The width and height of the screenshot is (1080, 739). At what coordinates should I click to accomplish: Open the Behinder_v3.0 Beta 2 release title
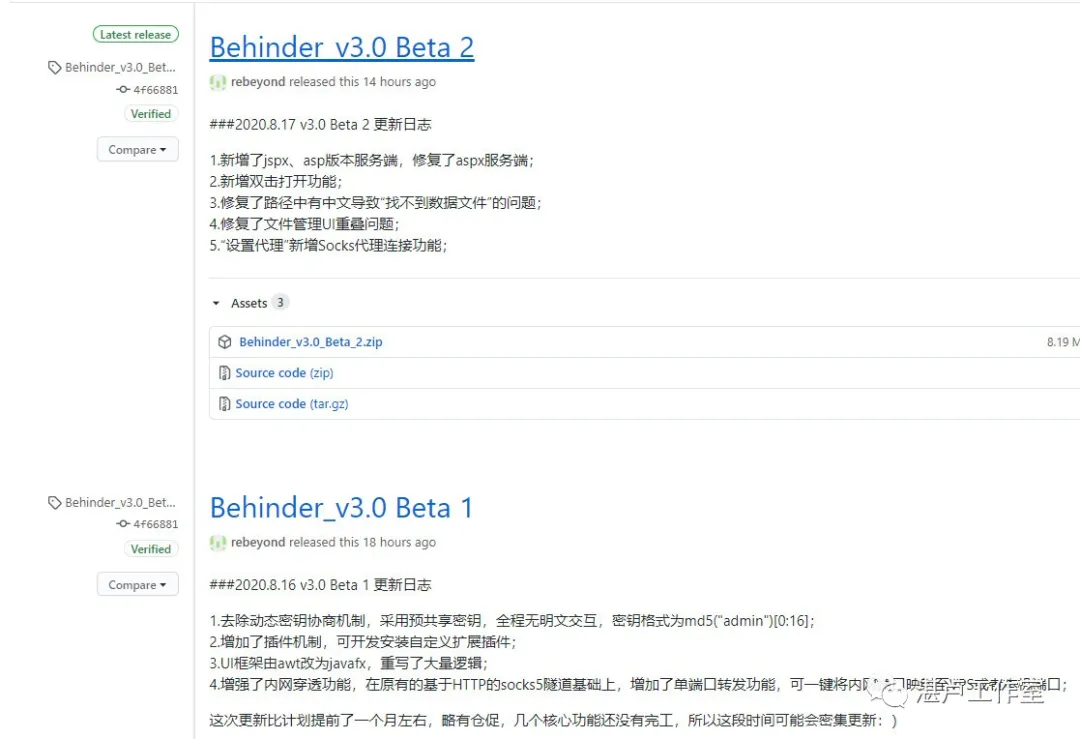point(341,47)
